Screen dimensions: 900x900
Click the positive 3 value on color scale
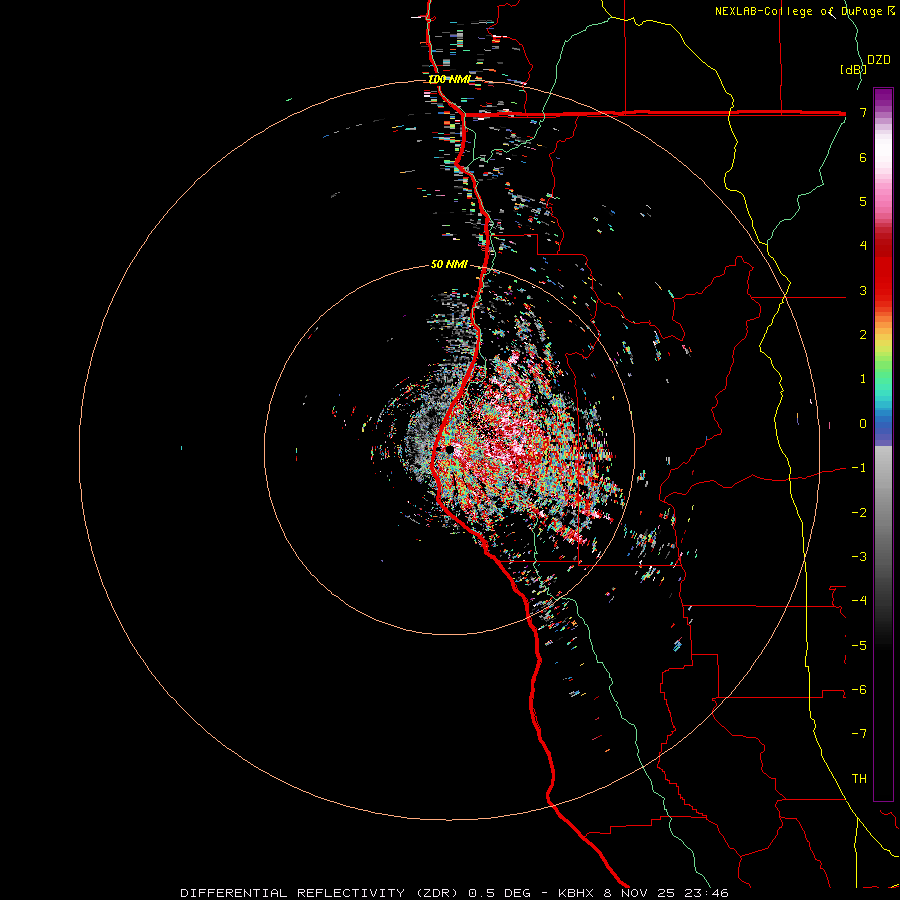tap(863, 290)
